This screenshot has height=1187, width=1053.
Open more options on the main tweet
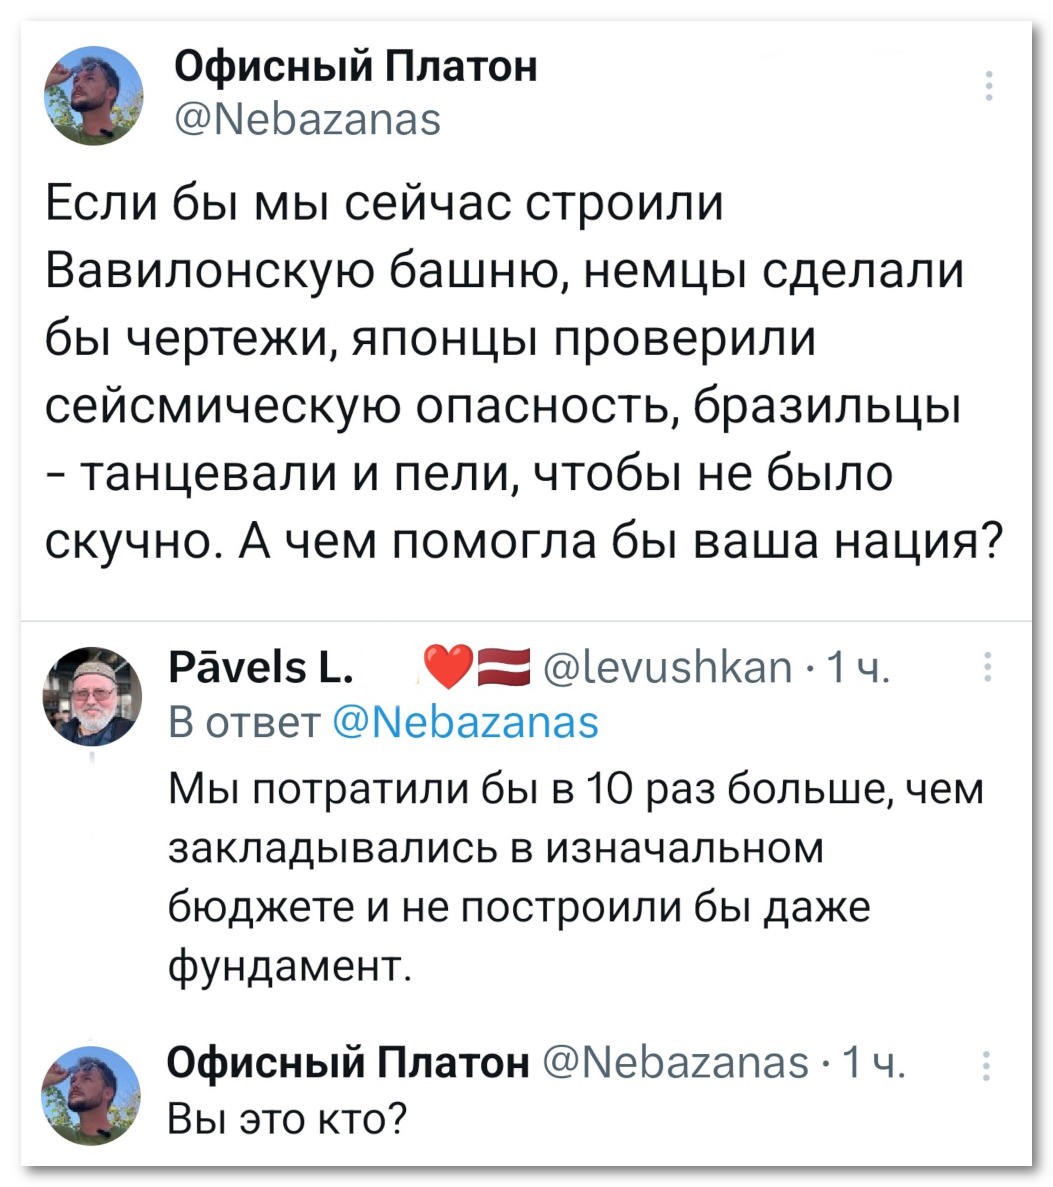(988, 87)
